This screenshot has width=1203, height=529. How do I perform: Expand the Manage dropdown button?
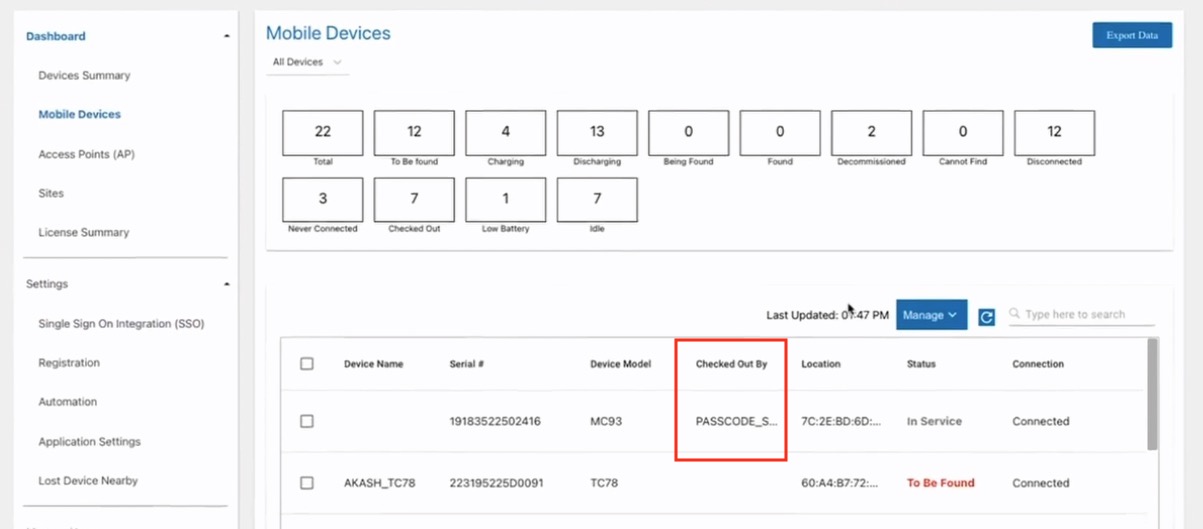pyautogui.click(x=931, y=315)
